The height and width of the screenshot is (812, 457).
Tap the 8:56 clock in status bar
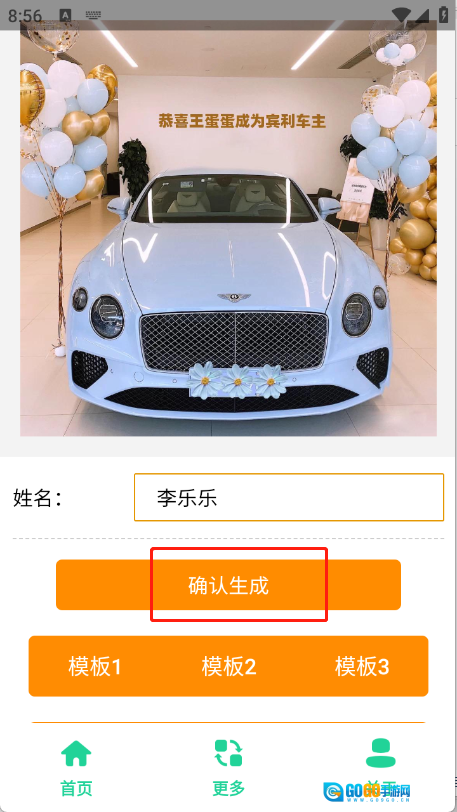coord(25,16)
